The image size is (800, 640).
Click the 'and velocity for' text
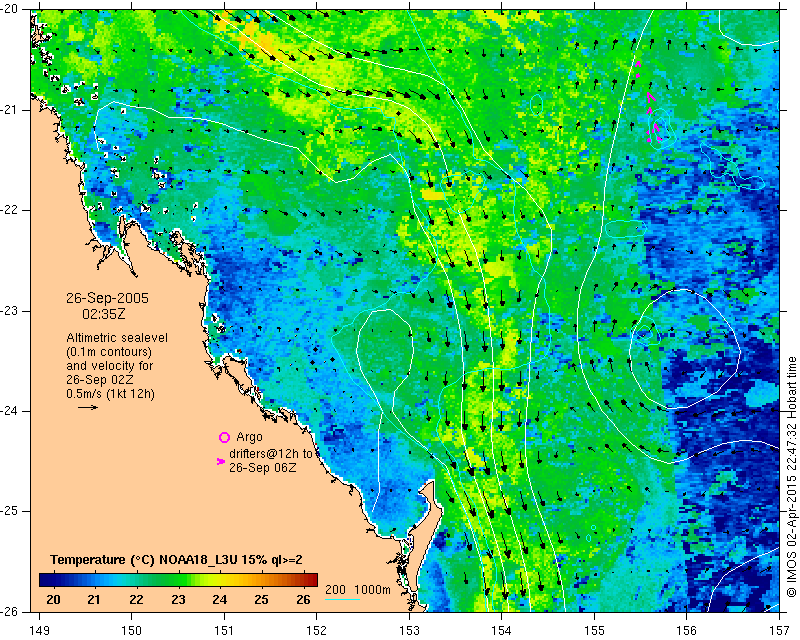click(x=110, y=366)
